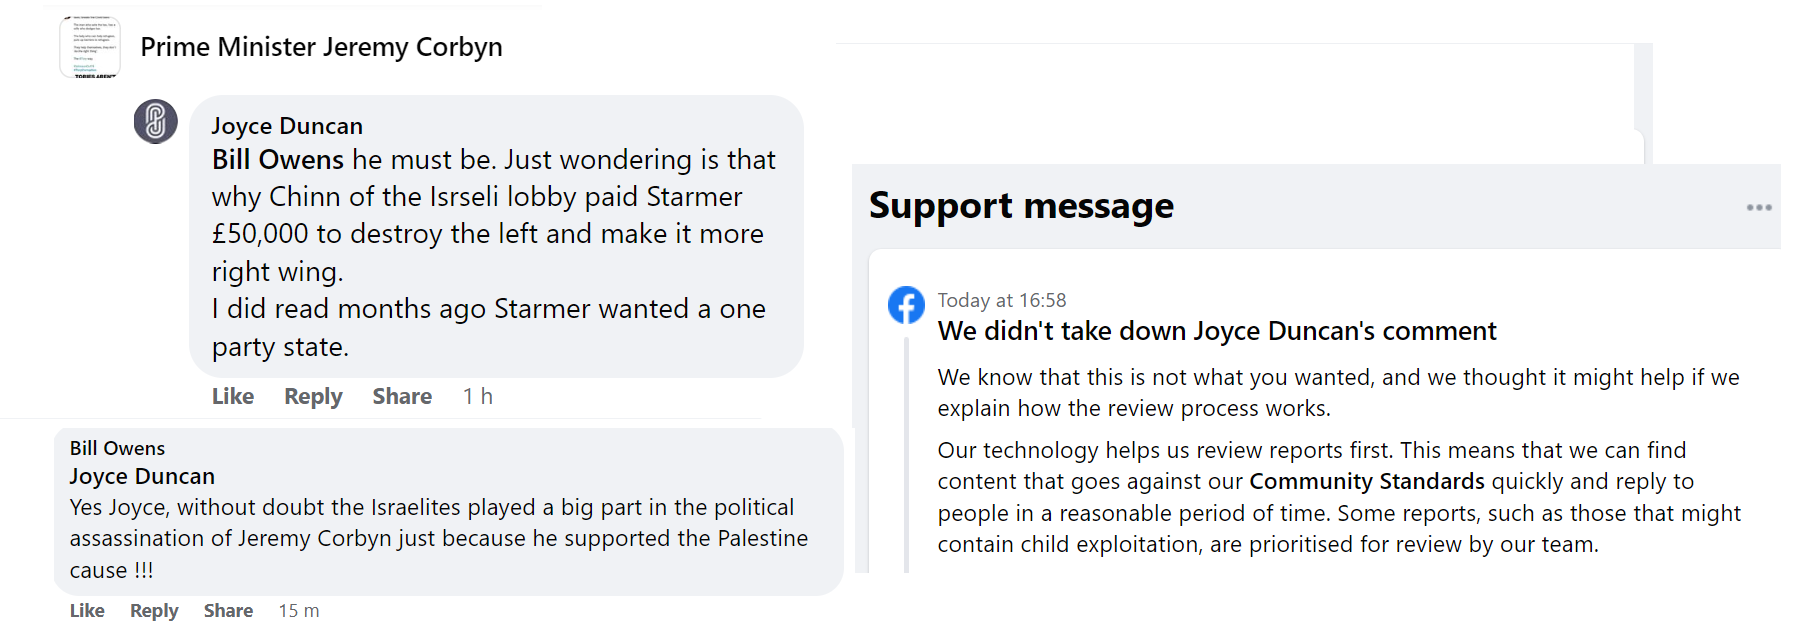
Task: Open the Community Standards link
Action: click(x=1366, y=482)
